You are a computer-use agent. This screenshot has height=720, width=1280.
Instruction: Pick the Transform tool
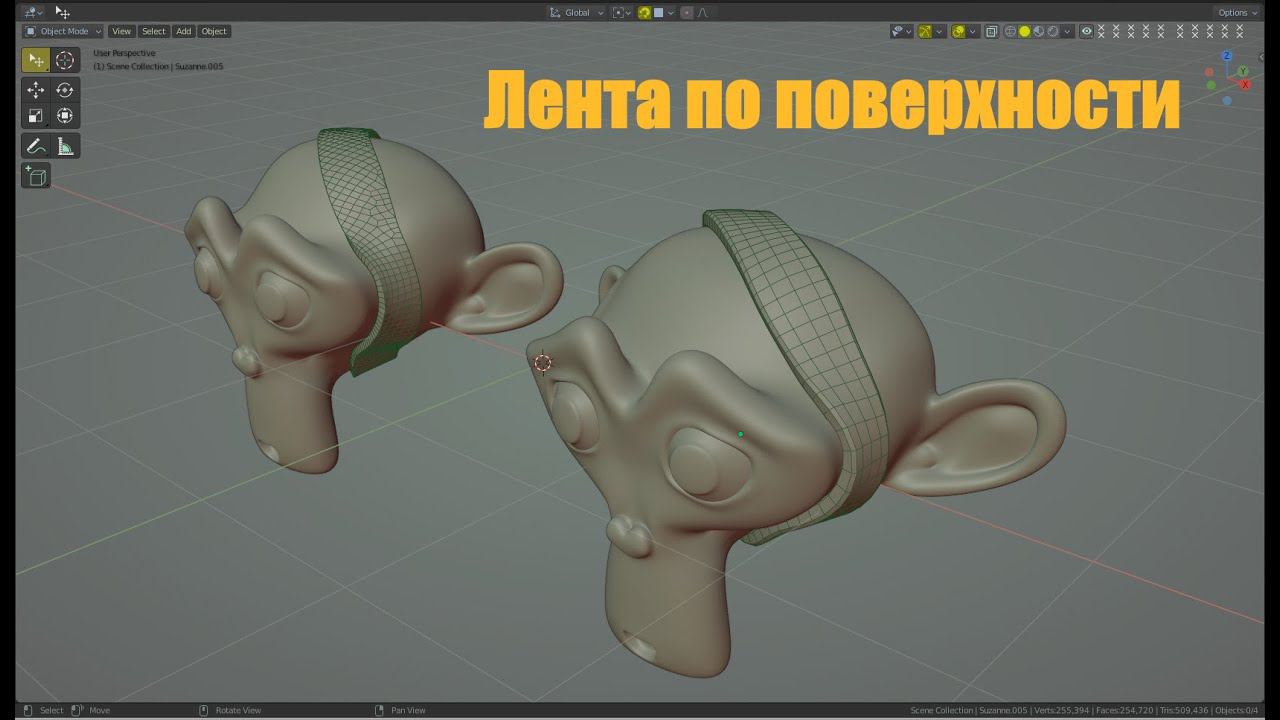pos(65,116)
